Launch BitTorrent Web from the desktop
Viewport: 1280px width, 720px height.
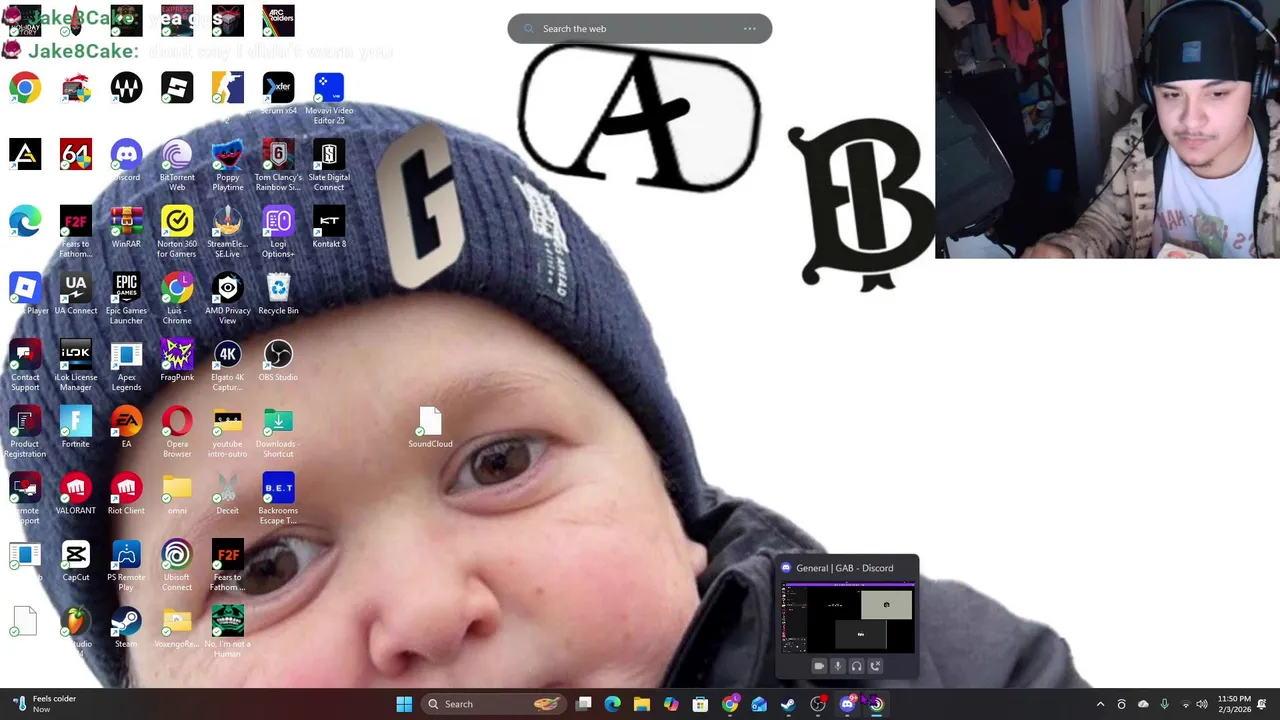pyautogui.click(x=177, y=165)
